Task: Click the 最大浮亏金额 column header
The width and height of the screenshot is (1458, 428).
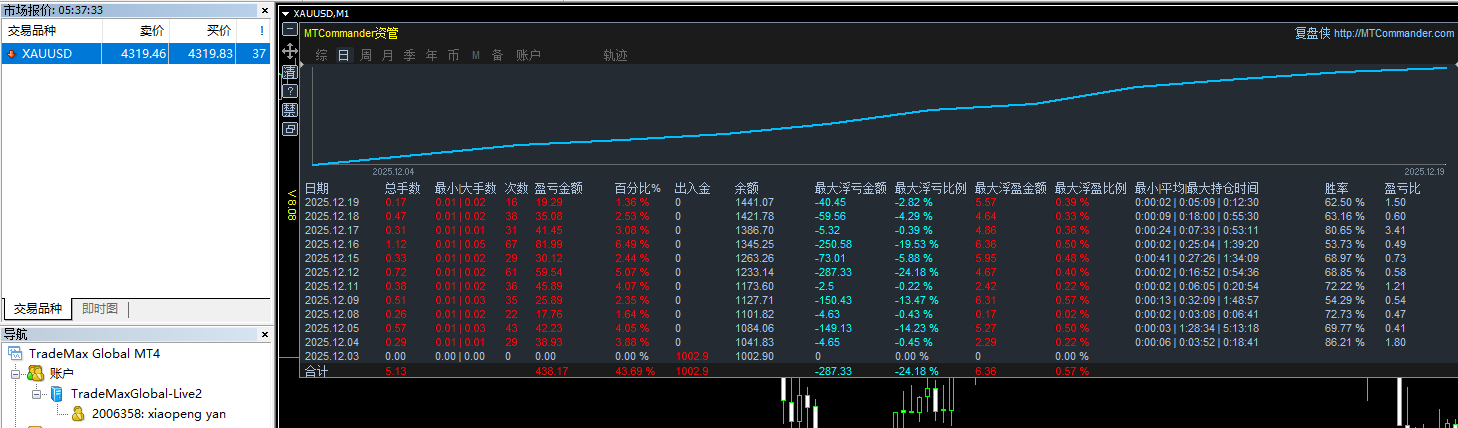Action: (x=851, y=188)
